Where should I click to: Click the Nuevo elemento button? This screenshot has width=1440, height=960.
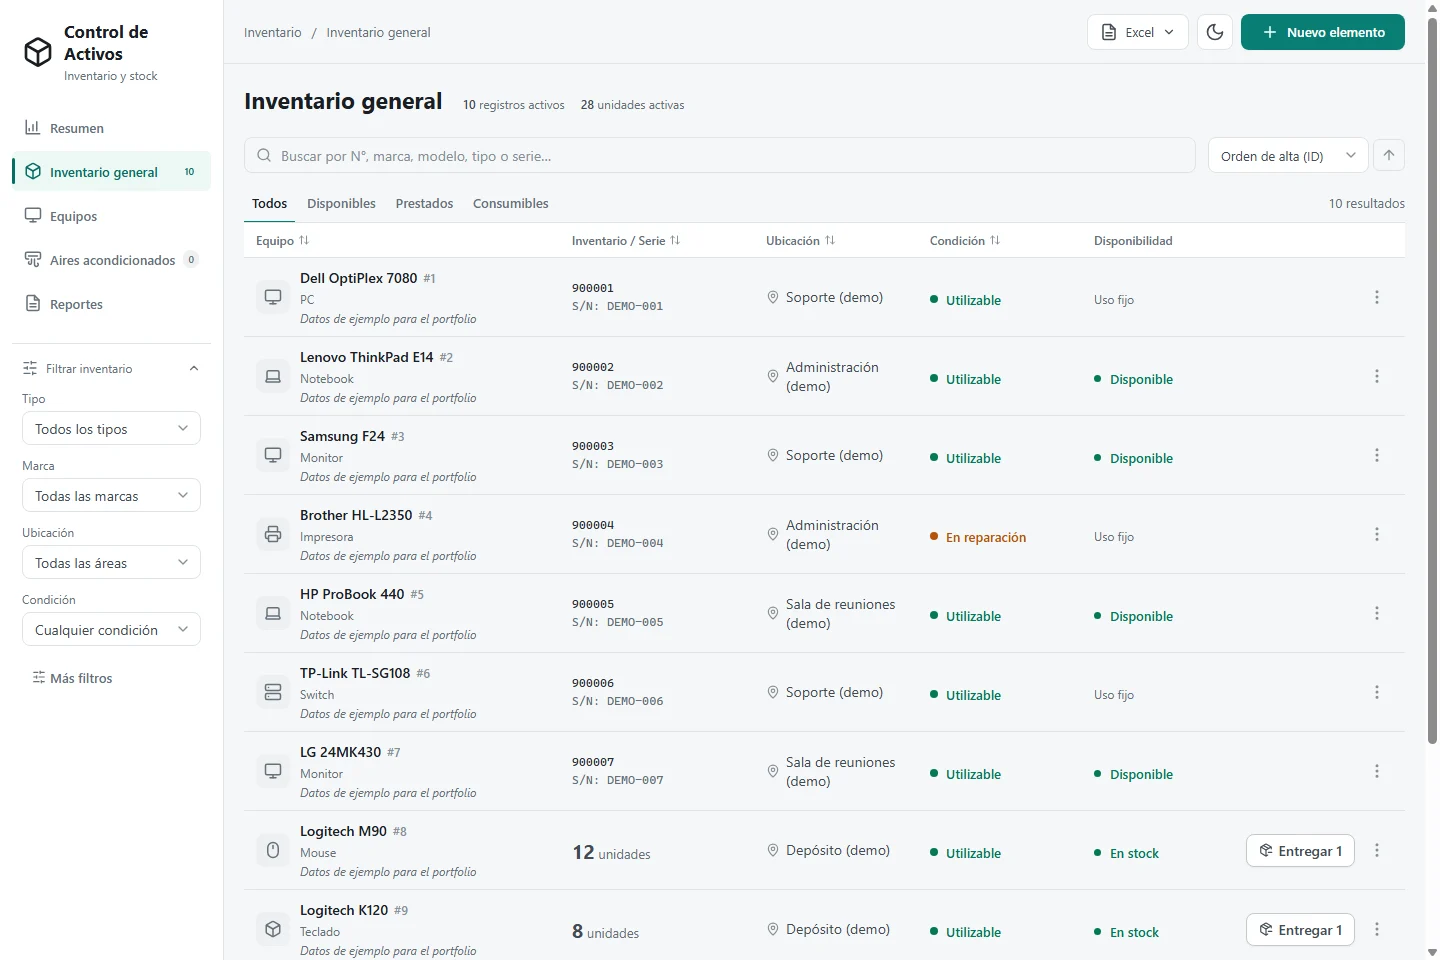click(1323, 32)
